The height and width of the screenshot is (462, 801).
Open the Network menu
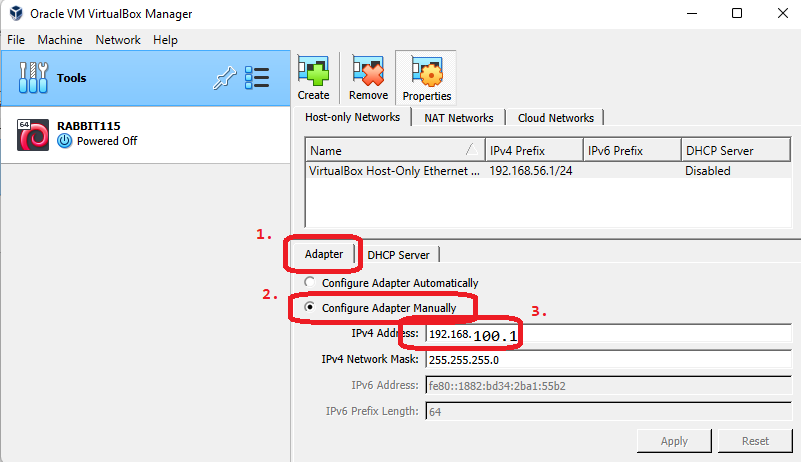coord(118,40)
